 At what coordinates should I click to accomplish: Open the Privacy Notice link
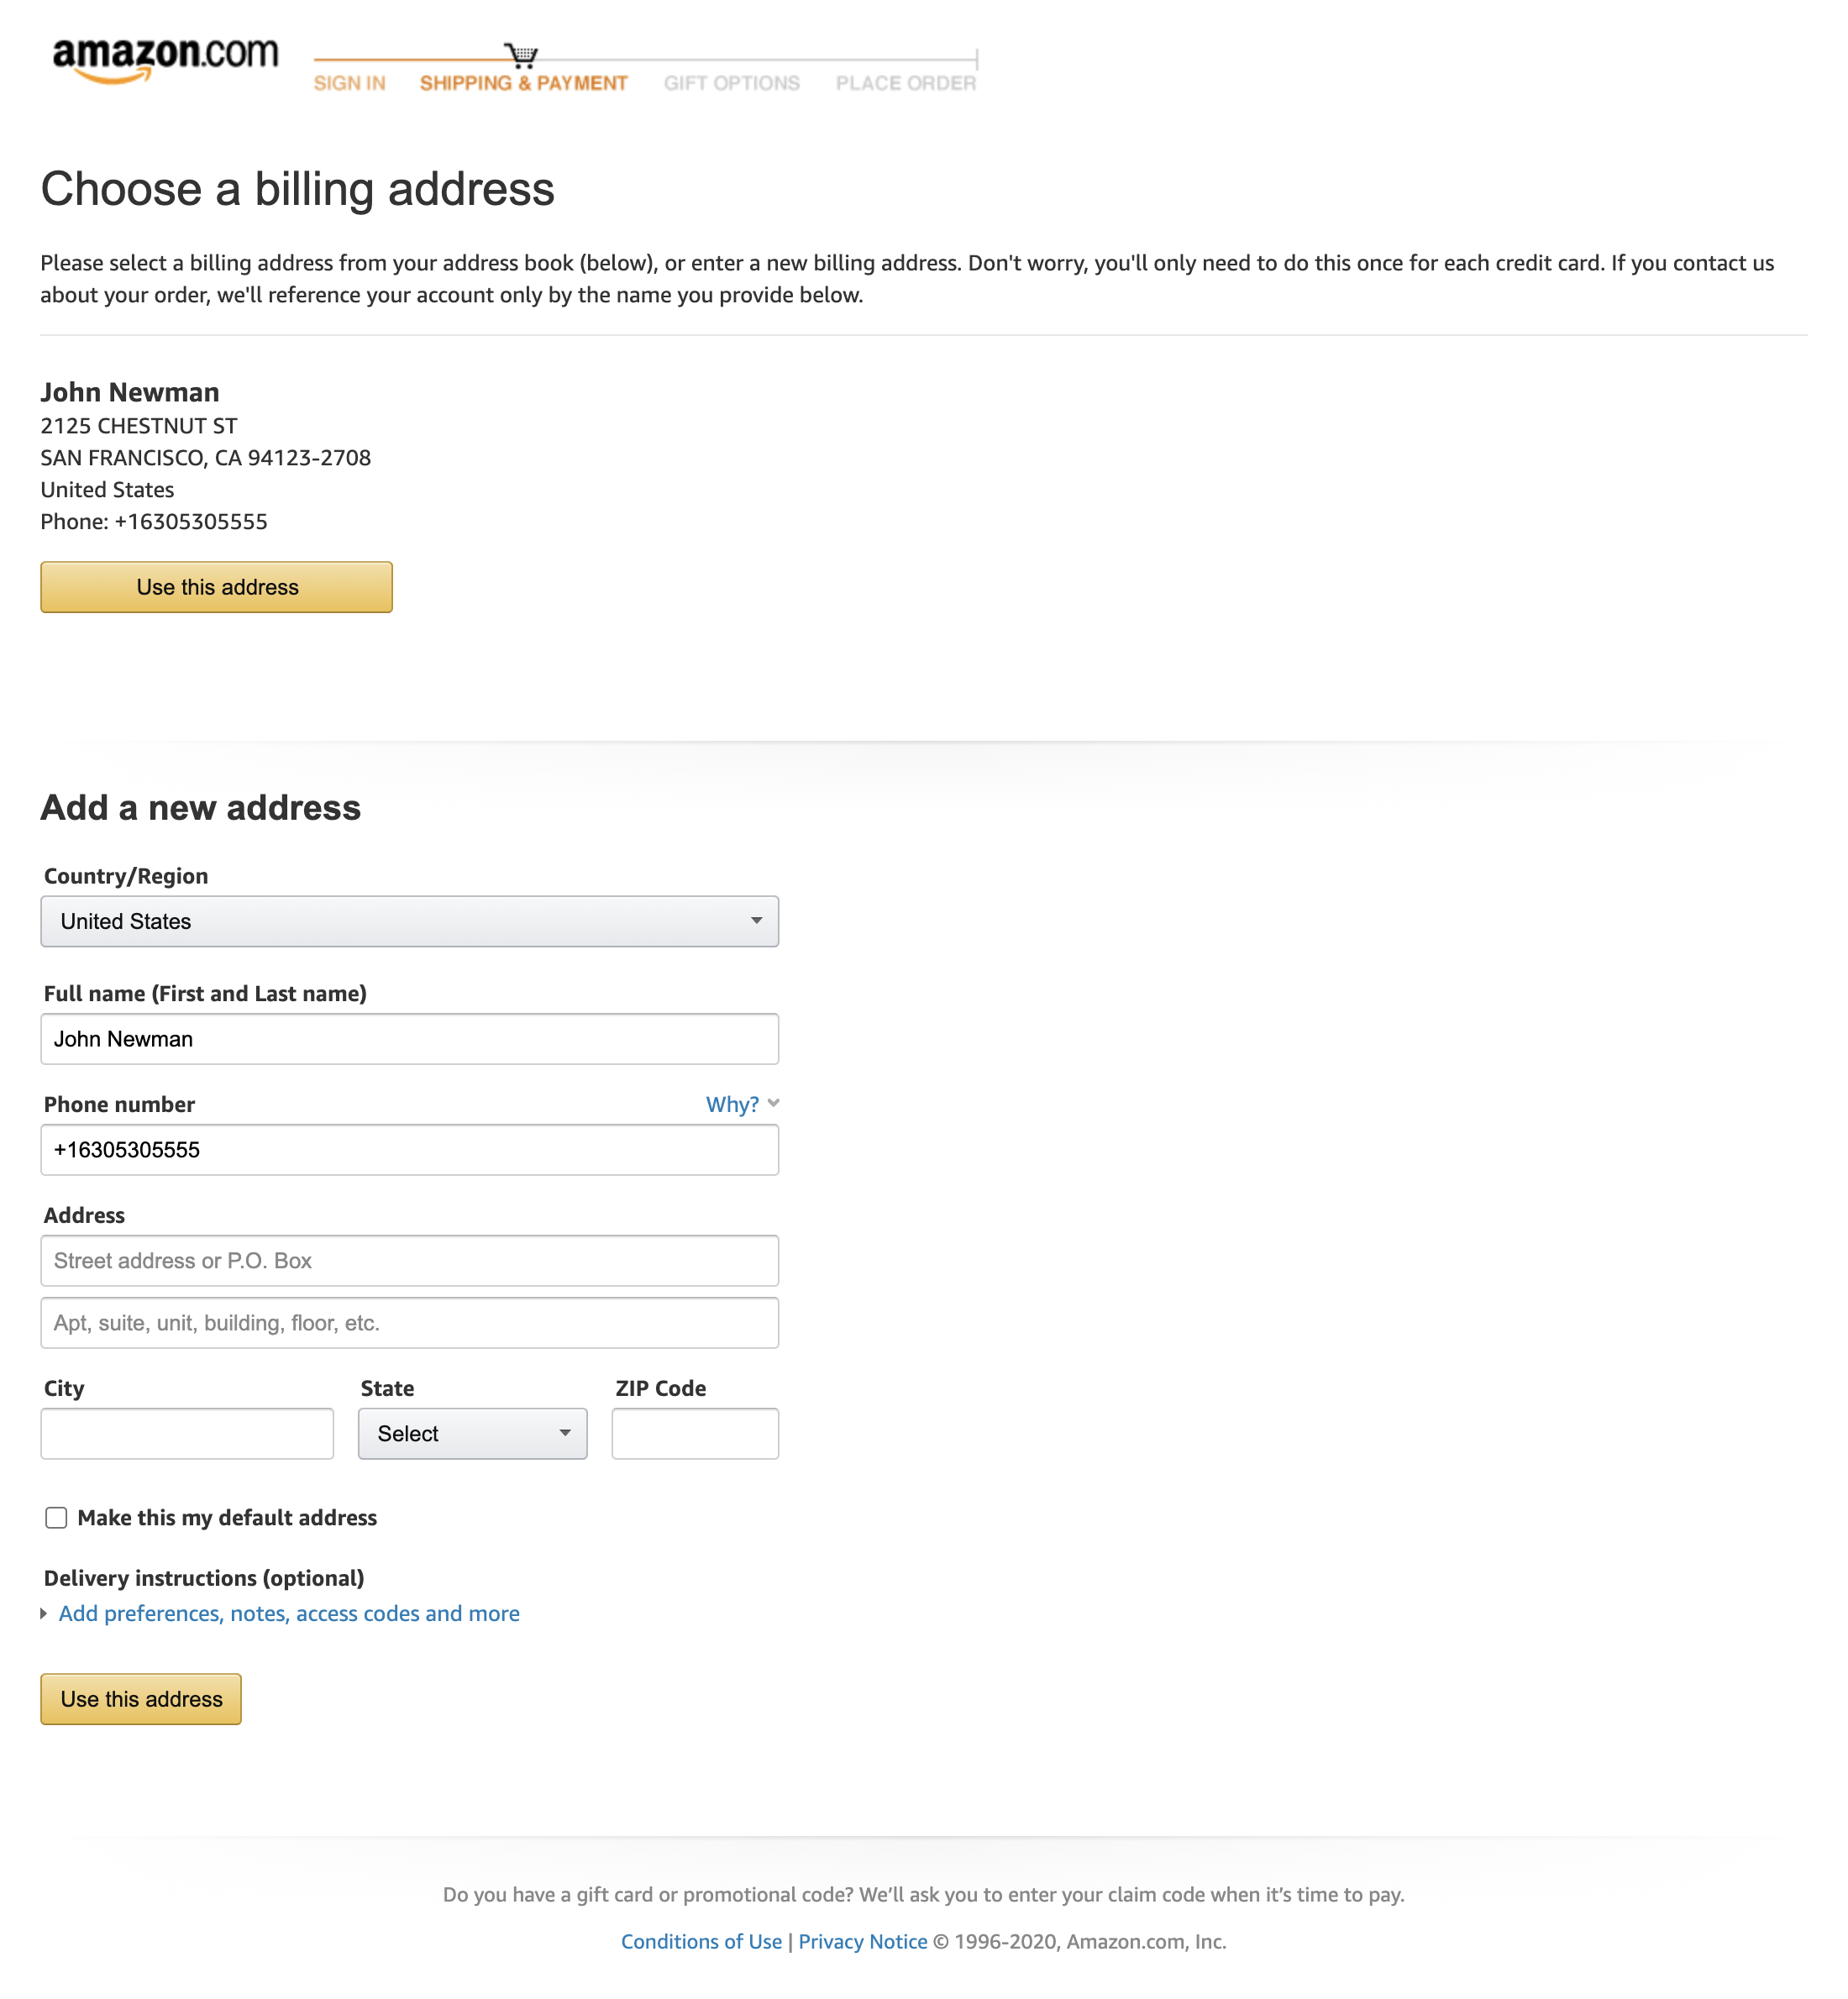862,1941
